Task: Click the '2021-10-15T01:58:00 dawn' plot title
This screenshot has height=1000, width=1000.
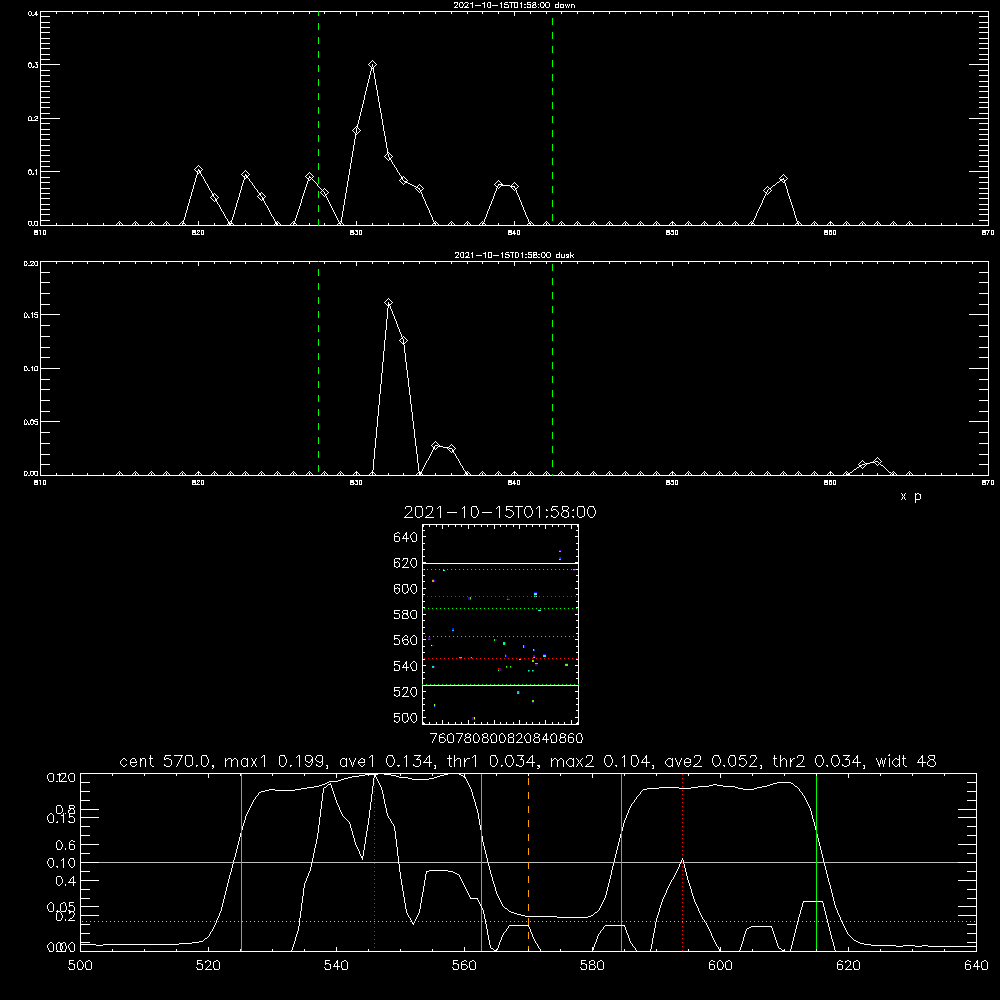Action: point(514,5)
